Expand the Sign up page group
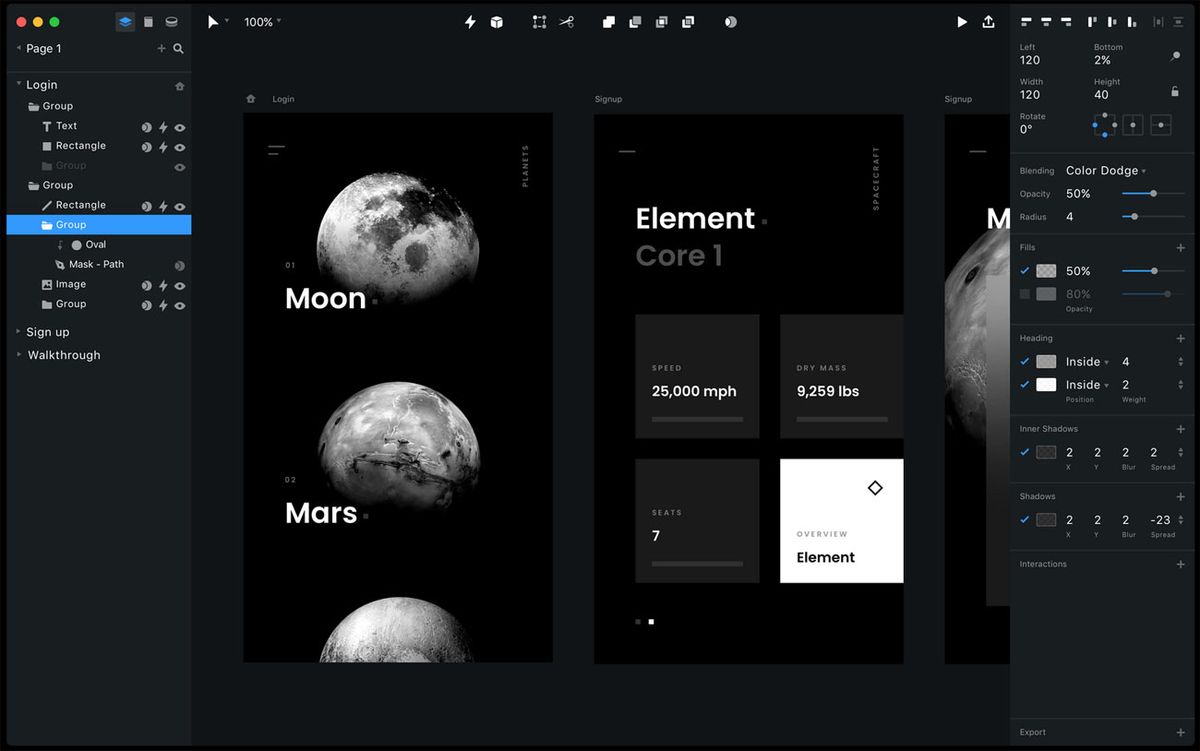 click(18, 331)
